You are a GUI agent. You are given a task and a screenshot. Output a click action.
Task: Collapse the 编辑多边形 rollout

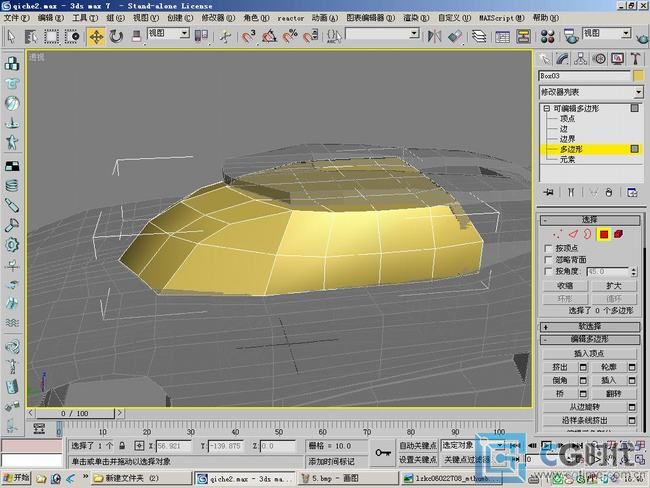click(589, 340)
